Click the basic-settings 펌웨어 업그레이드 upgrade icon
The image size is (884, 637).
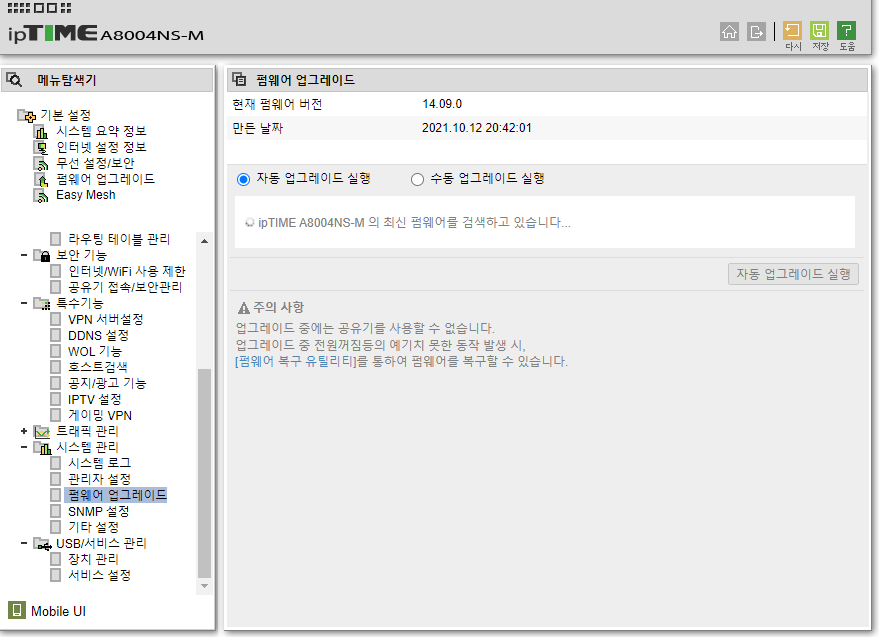tap(41, 180)
